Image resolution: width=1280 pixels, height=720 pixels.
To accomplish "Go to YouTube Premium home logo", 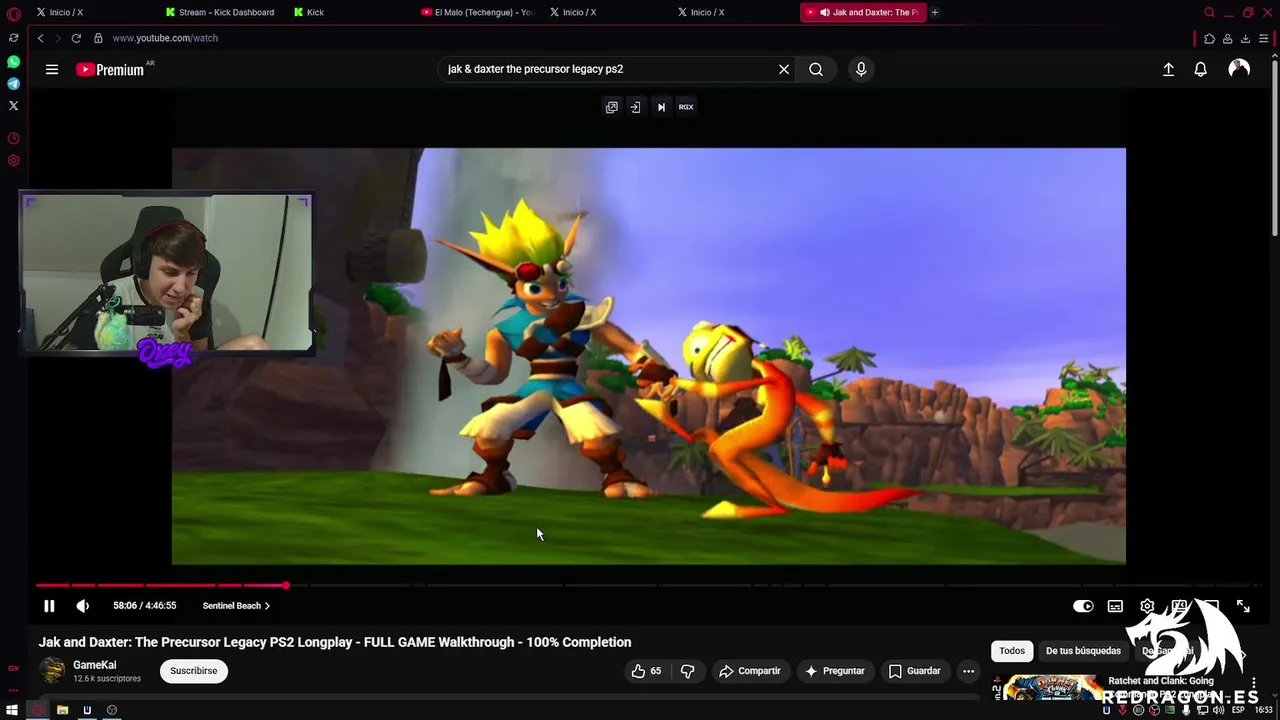I will point(110,70).
